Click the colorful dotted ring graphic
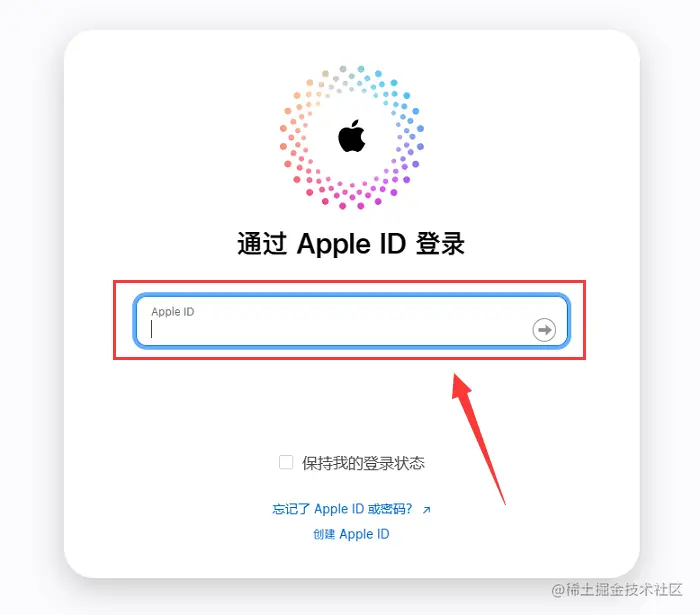This screenshot has height=615, width=700. (352, 137)
